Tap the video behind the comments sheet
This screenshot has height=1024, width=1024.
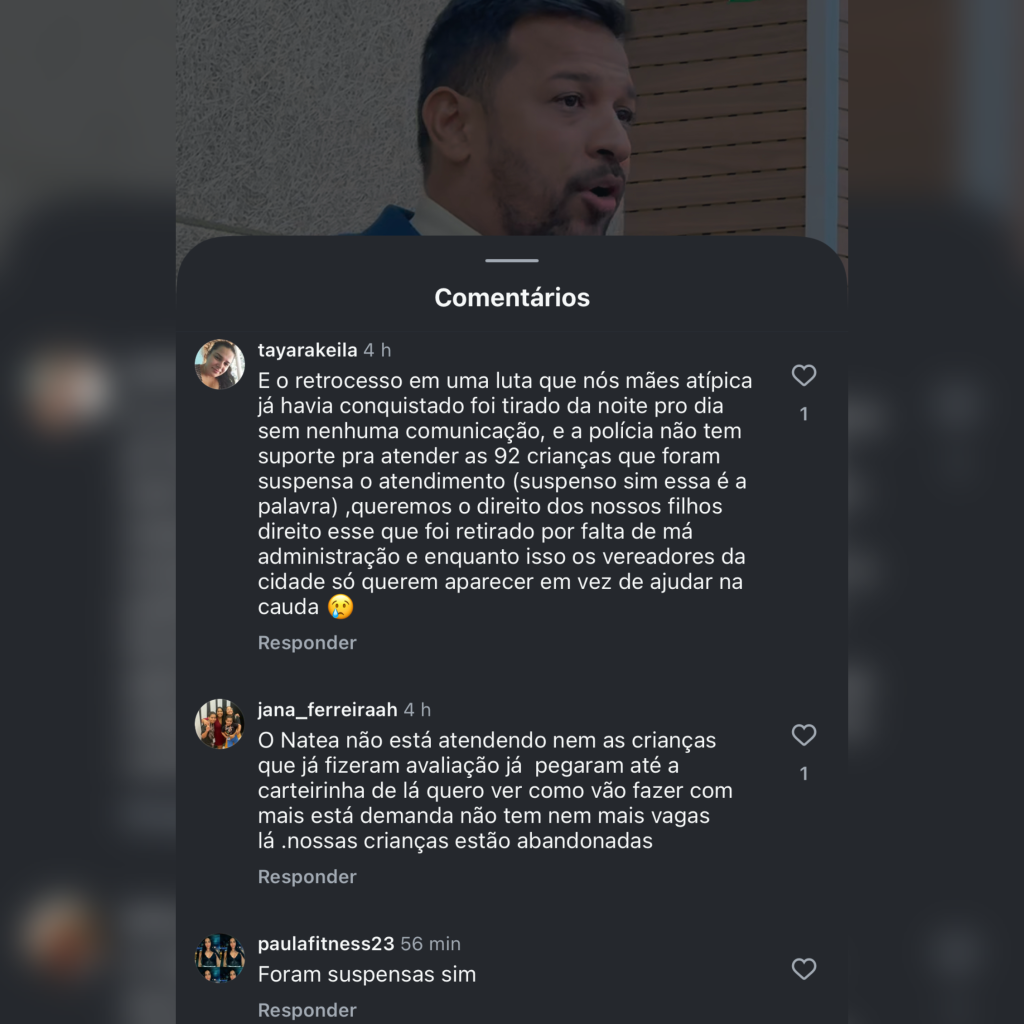pyautogui.click(x=512, y=118)
